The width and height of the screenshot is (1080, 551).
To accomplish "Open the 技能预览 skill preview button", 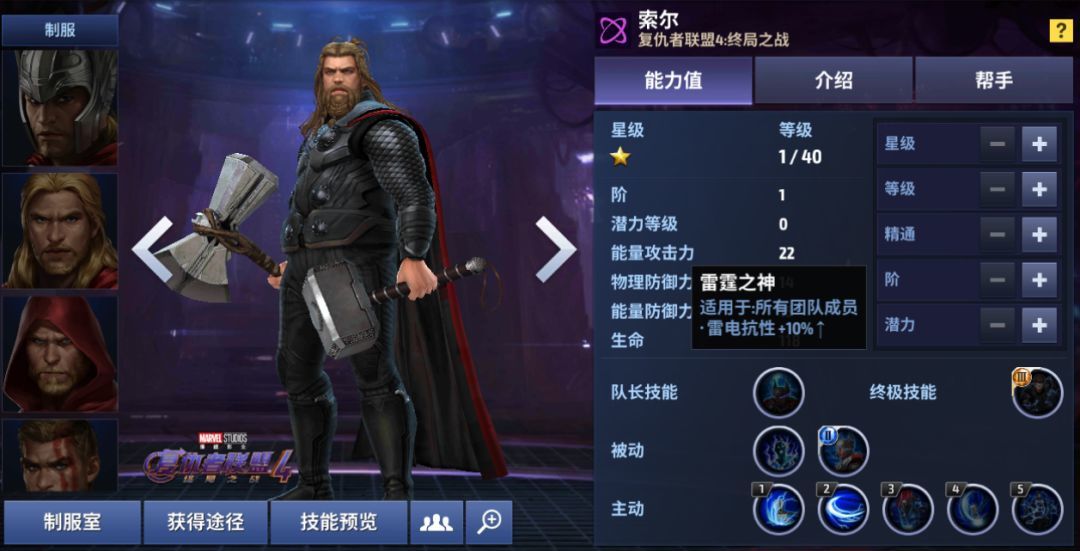I will [338, 522].
